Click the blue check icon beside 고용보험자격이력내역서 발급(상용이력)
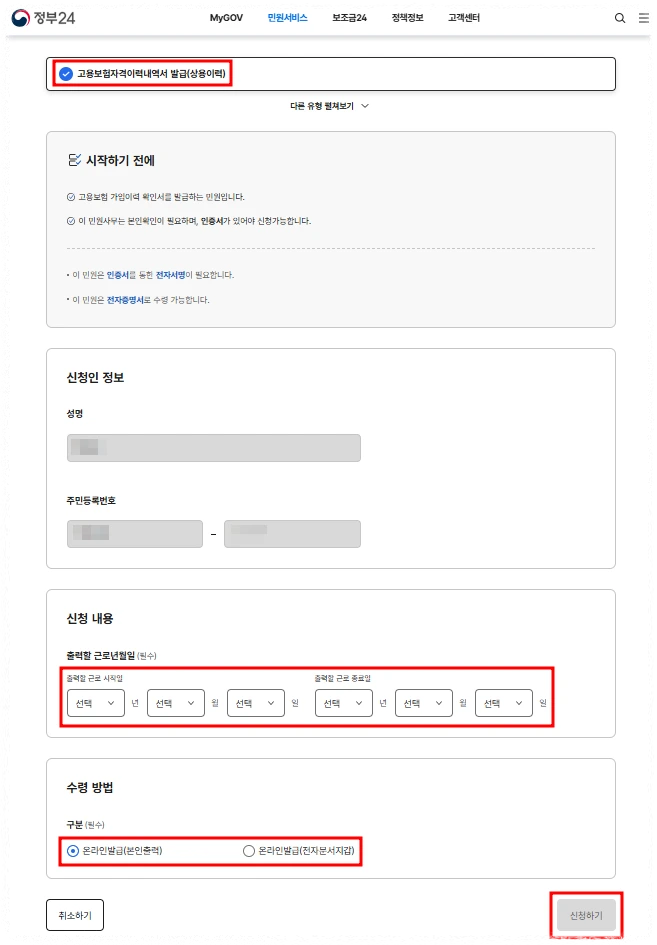This screenshot has width=657, height=945. tap(66, 73)
